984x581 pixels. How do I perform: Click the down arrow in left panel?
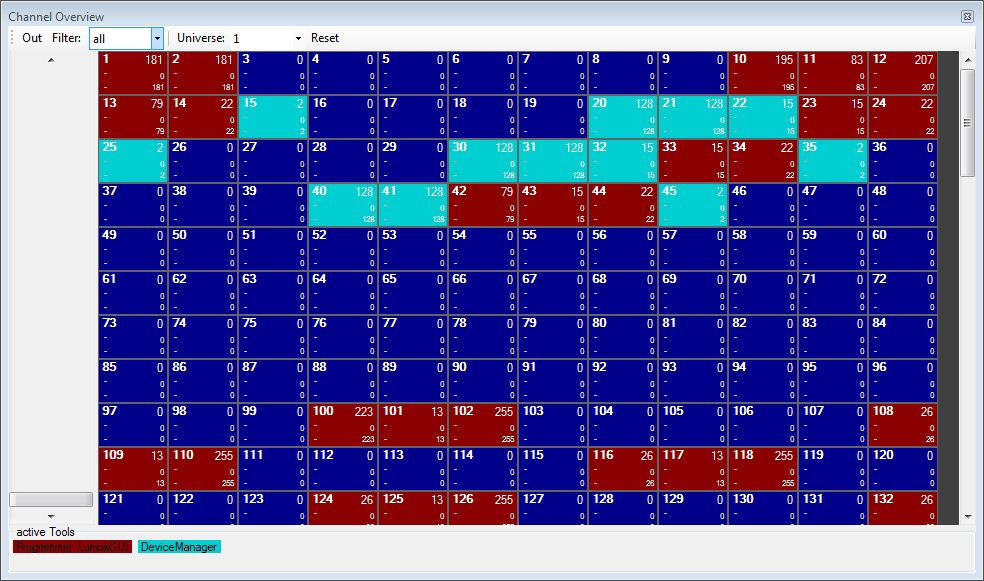pyautogui.click(x=52, y=516)
